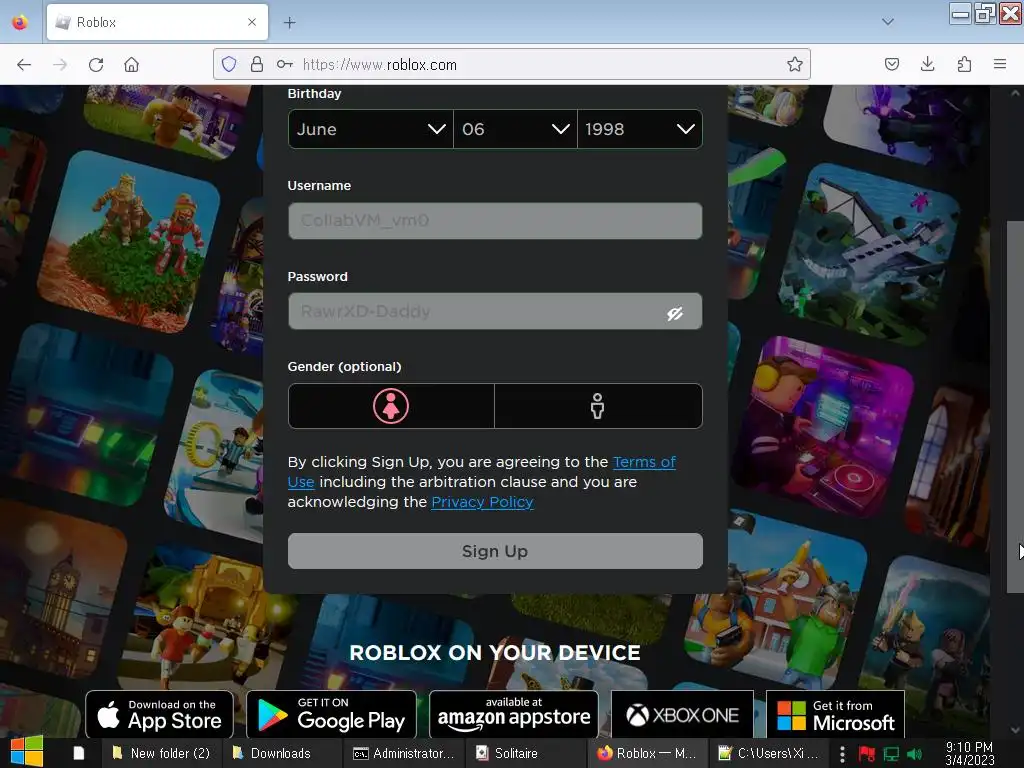Switch to Downloads taskbar window

coord(281,753)
